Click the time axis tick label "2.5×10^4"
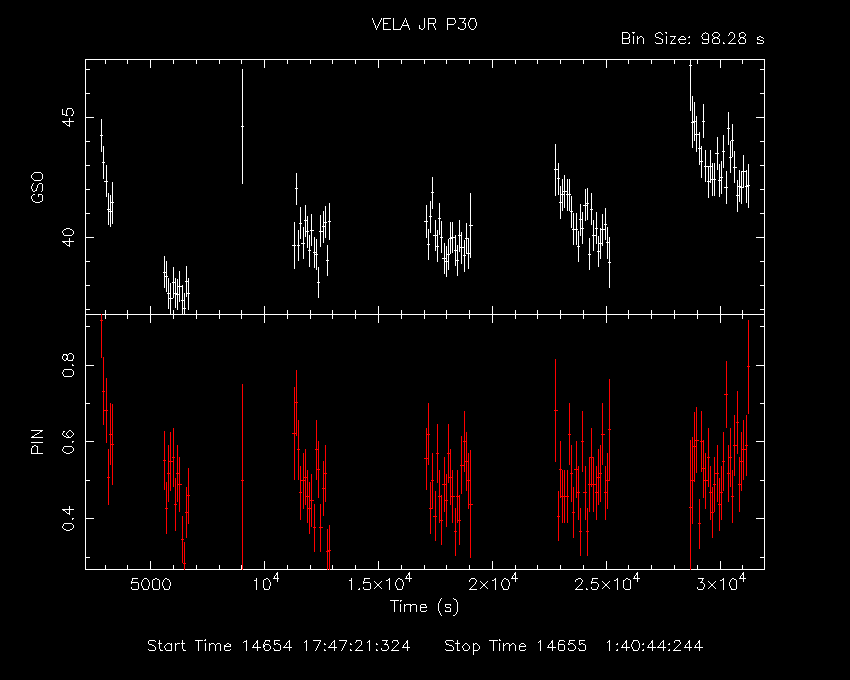850x680 pixels. point(607,583)
